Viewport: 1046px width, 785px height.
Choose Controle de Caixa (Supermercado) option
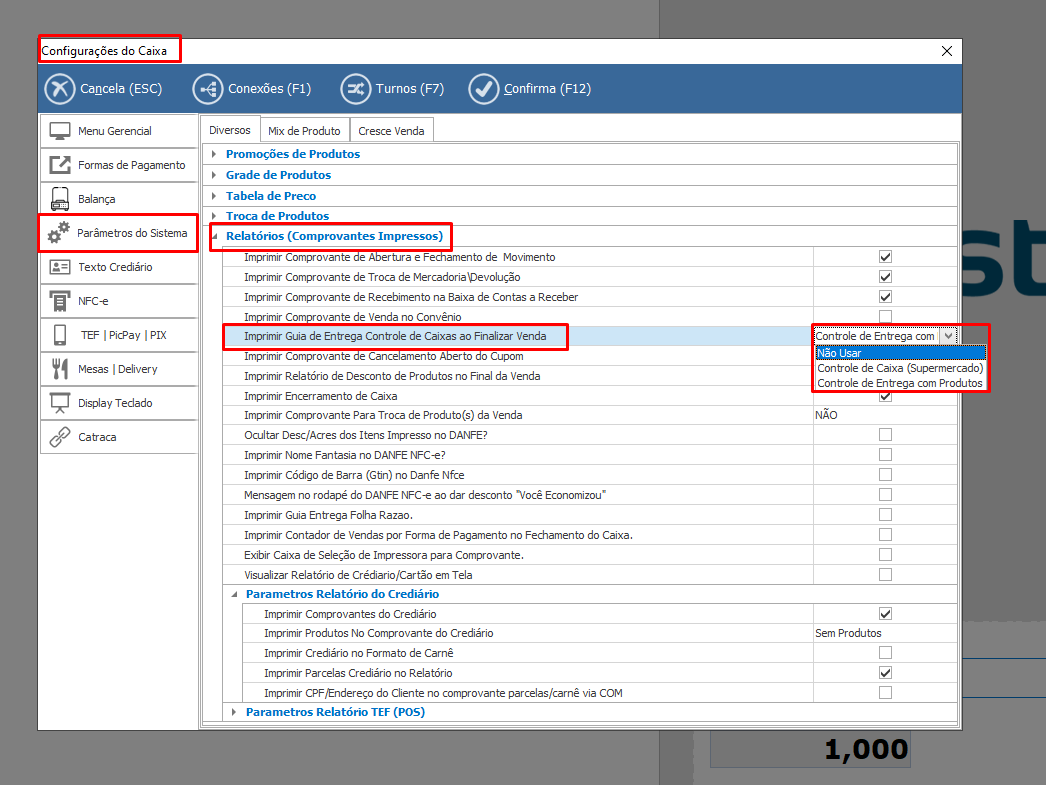[900, 368]
